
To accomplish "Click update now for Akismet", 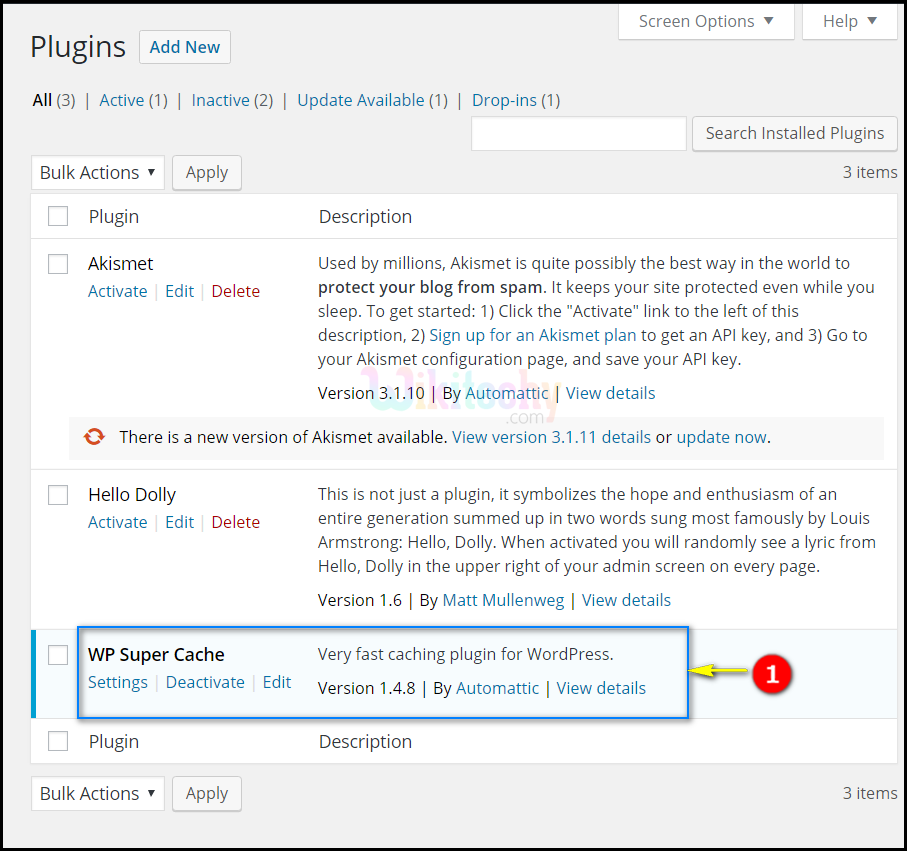I will click(721, 437).
